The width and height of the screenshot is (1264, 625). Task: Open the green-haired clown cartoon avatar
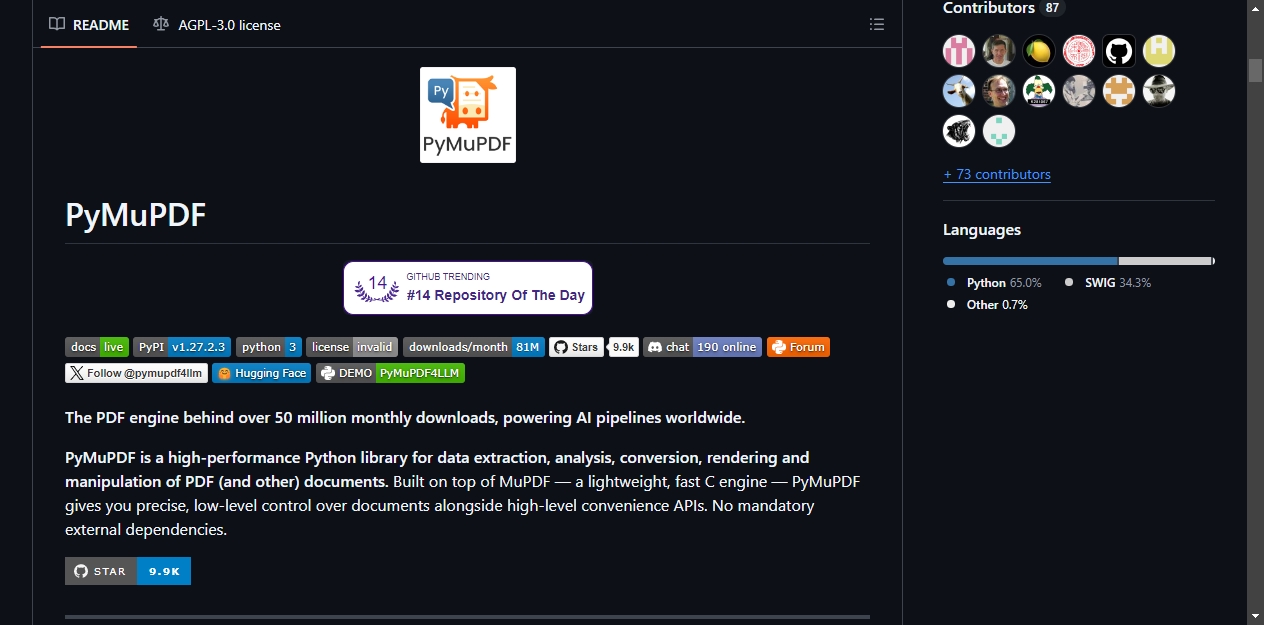coord(1039,91)
